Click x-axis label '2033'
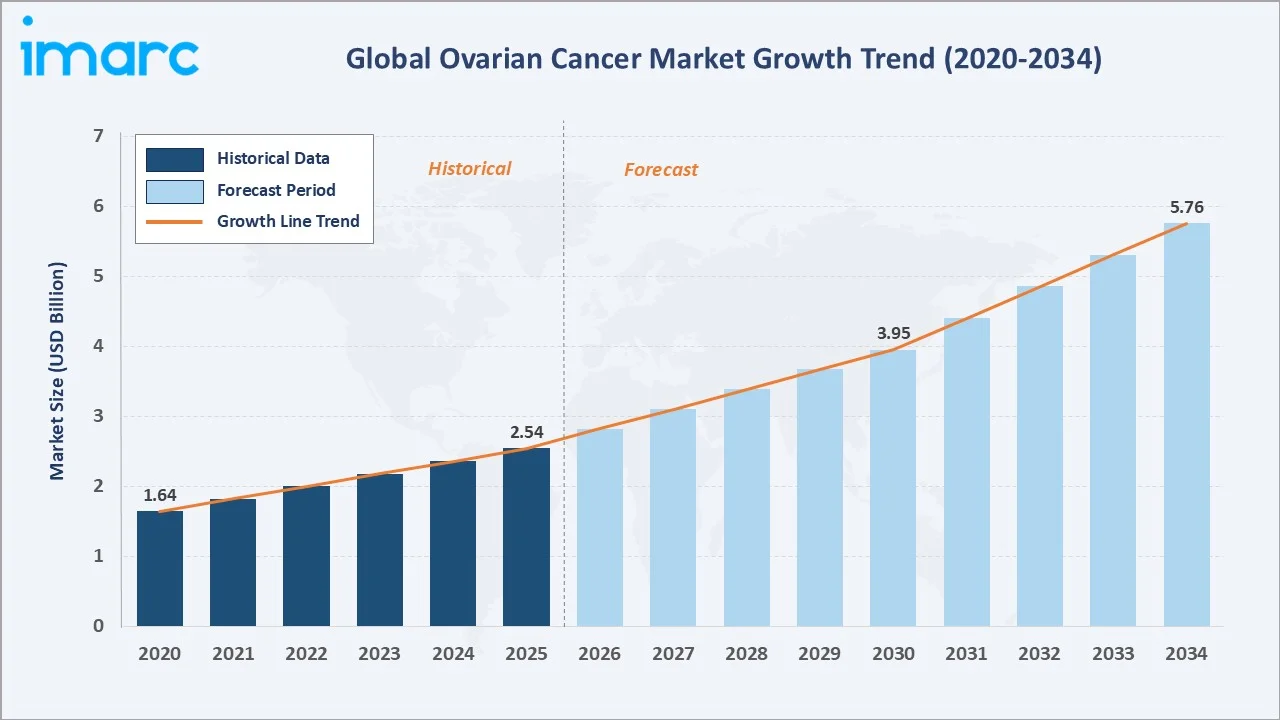The height and width of the screenshot is (720, 1280). pos(1113,654)
